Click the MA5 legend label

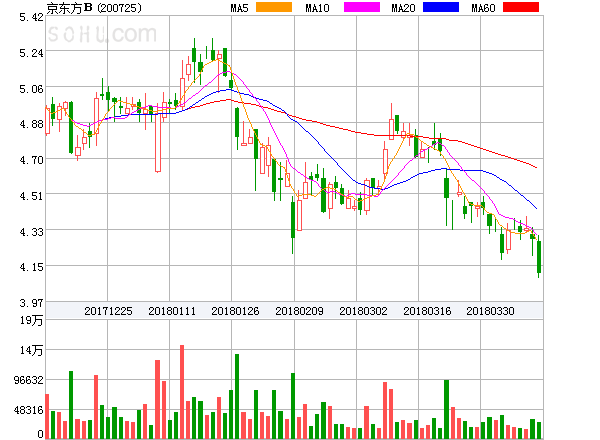click(x=240, y=8)
